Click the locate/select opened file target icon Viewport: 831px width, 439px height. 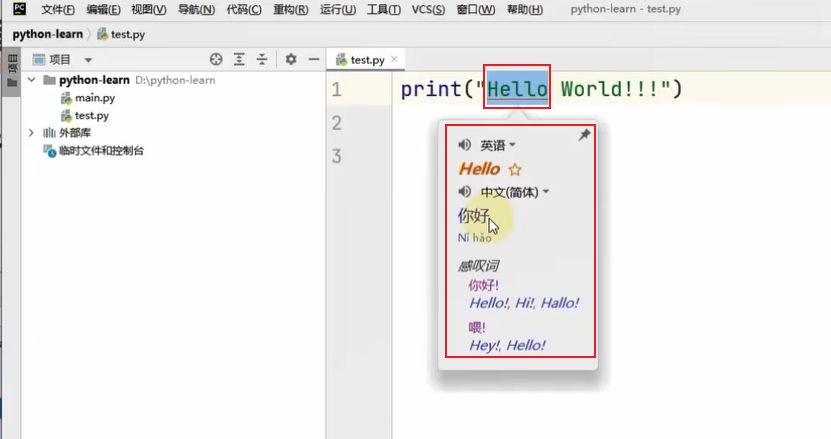tap(216, 60)
